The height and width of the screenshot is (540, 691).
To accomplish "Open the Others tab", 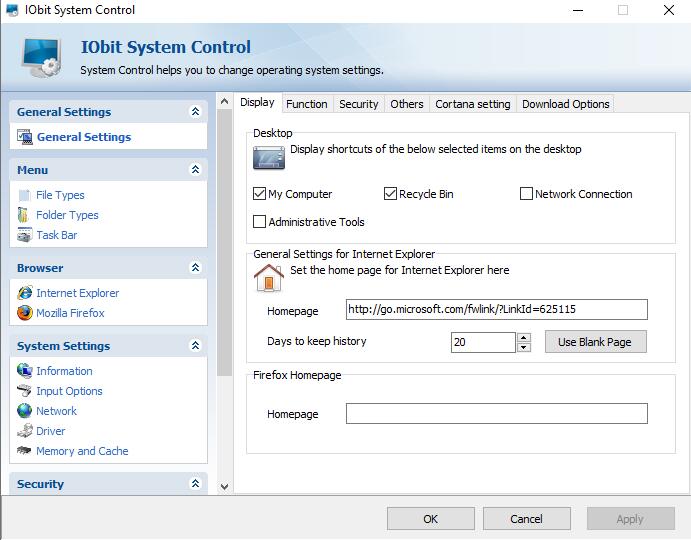I will (x=407, y=104).
